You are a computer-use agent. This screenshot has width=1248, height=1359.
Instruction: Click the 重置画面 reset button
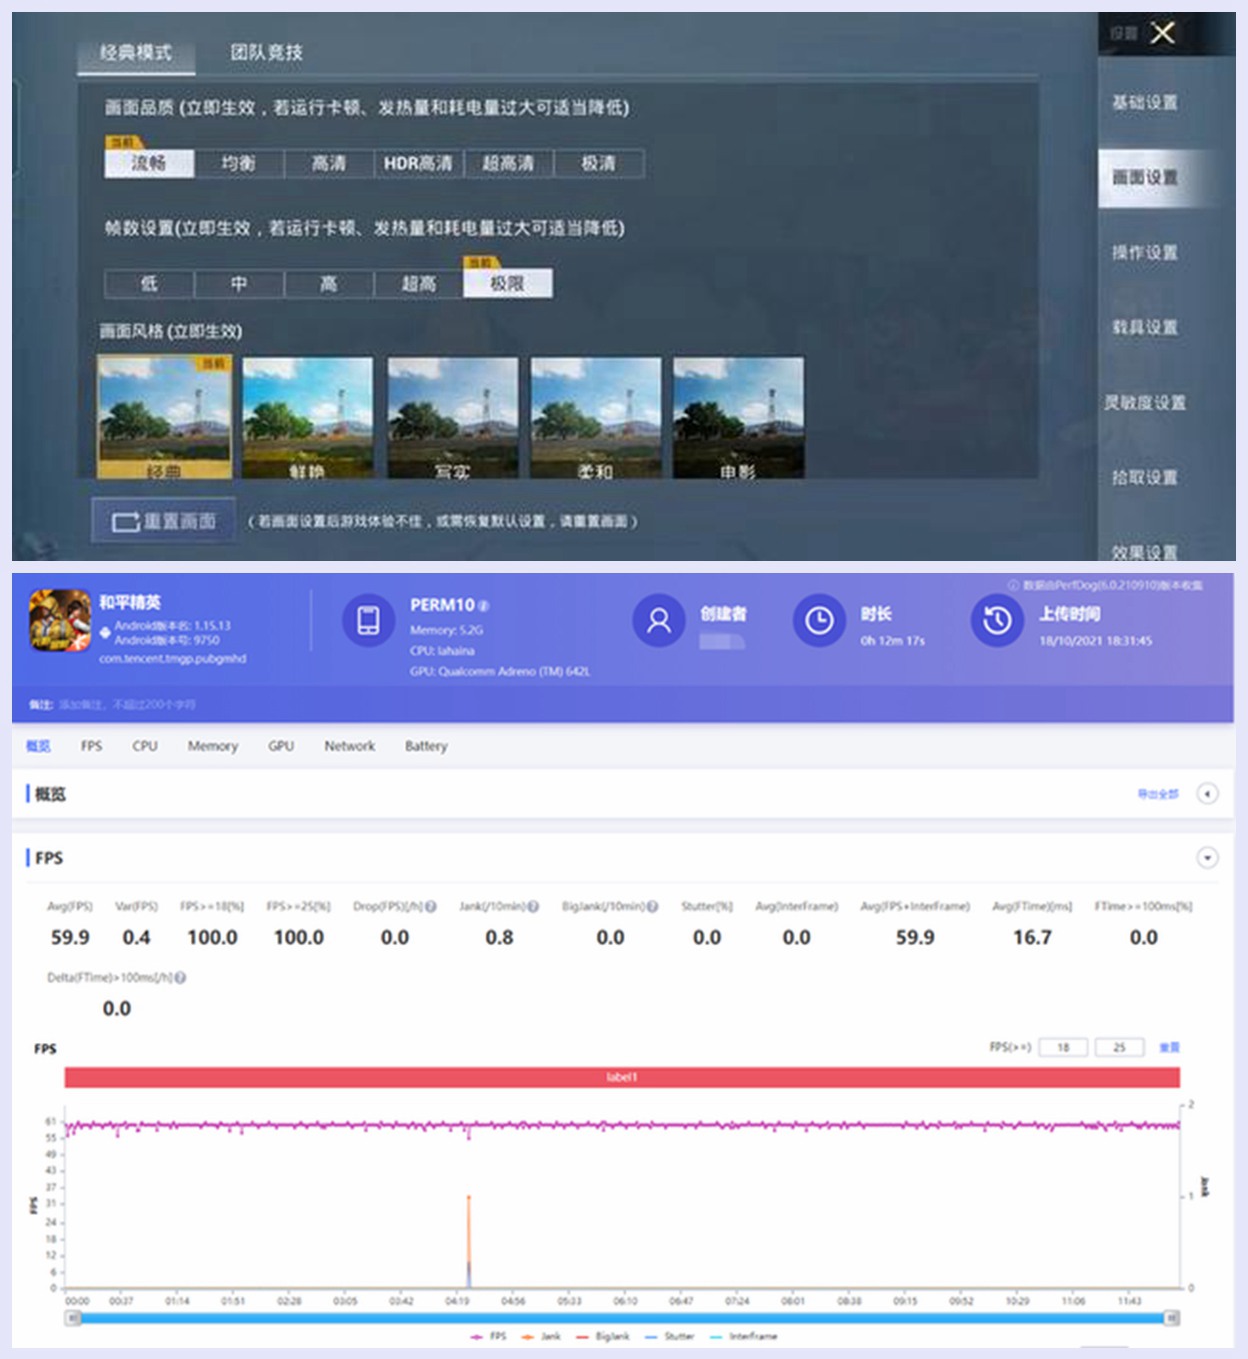click(x=164, y=521)
